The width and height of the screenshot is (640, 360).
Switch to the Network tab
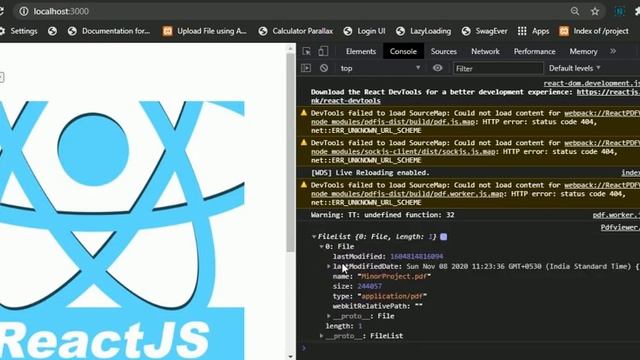point(485,51)
